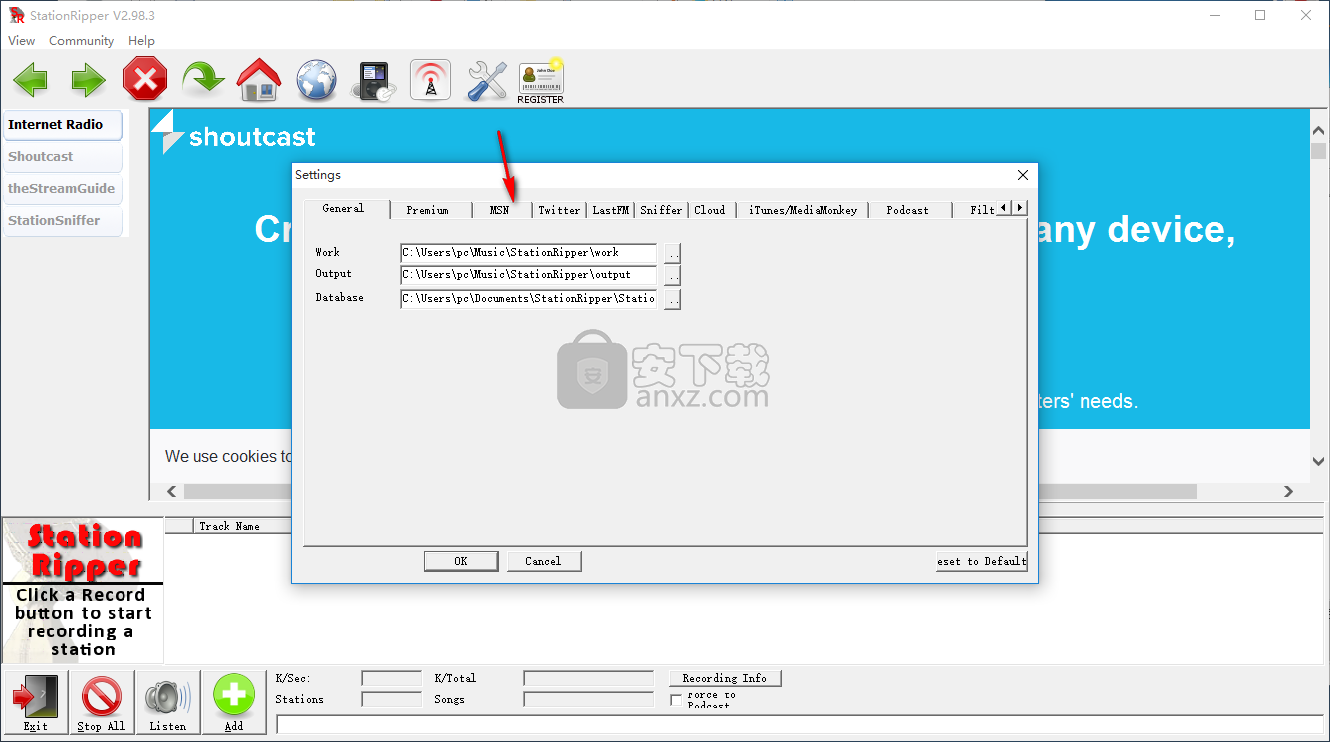Confirm settings with OK button
This screenshot has height=742, width=1330.
461,561
